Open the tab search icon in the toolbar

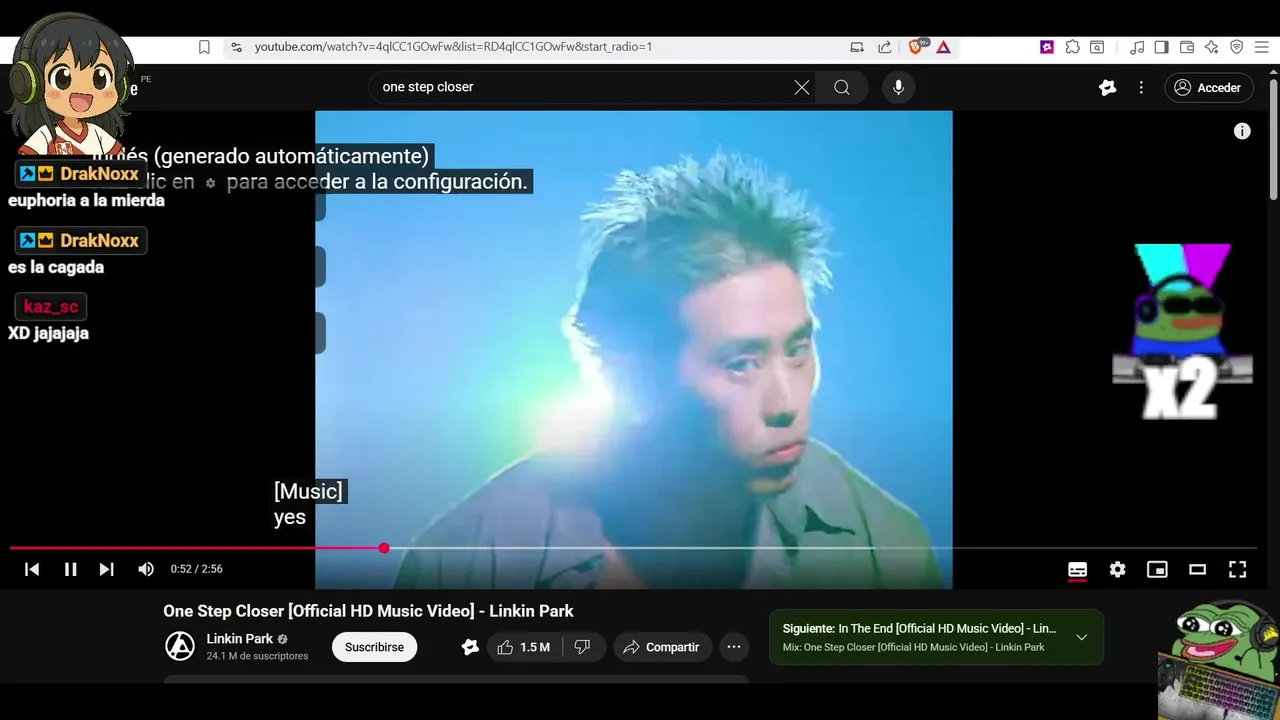1097,47
